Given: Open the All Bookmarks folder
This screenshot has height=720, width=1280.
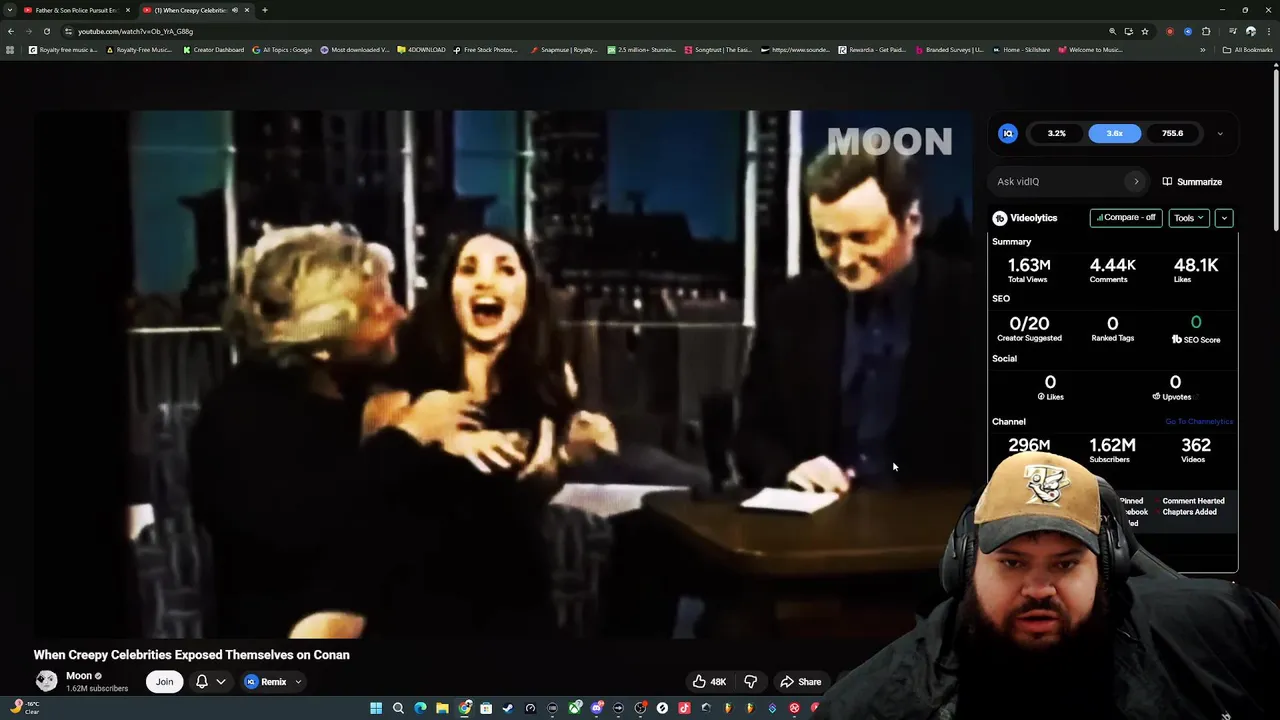Looking at the screenshot, I should (x=1248, y=50).
